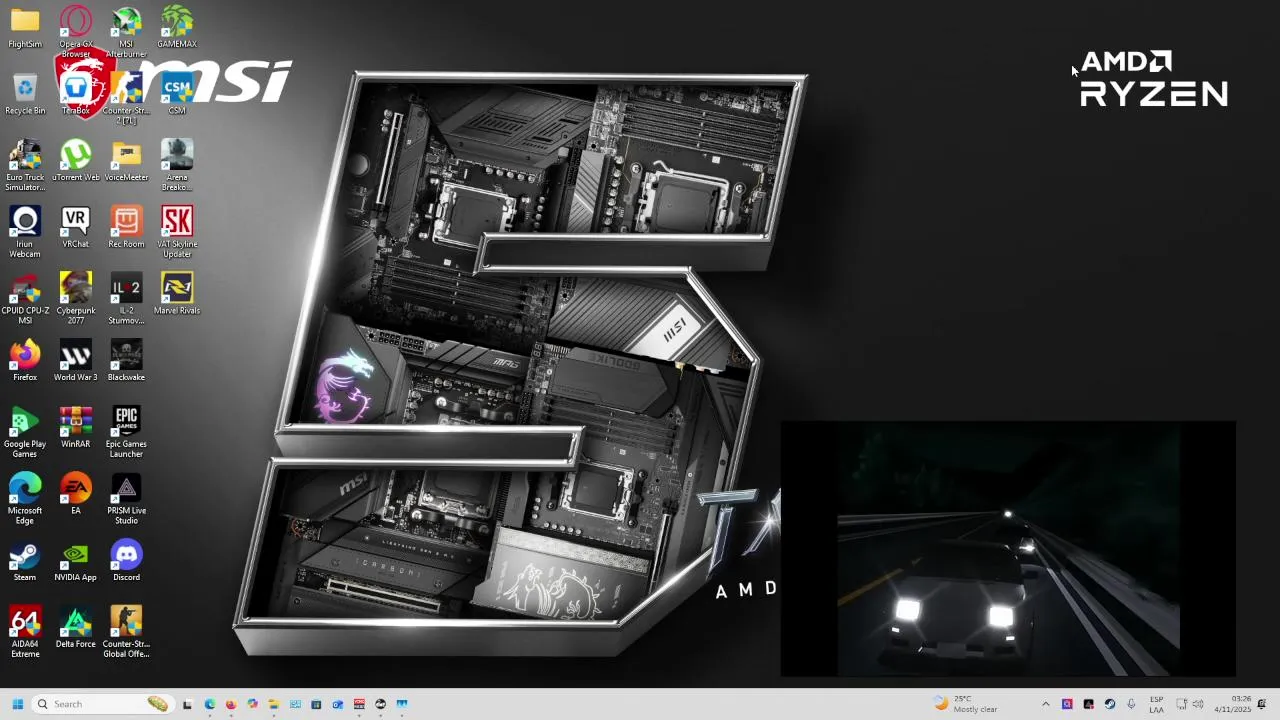Image resolution: width=1280 pixels, height=720 pixels.
Task: Launch World War 3 shortcut
Action: pyautogui.click(x=76, y=361)
